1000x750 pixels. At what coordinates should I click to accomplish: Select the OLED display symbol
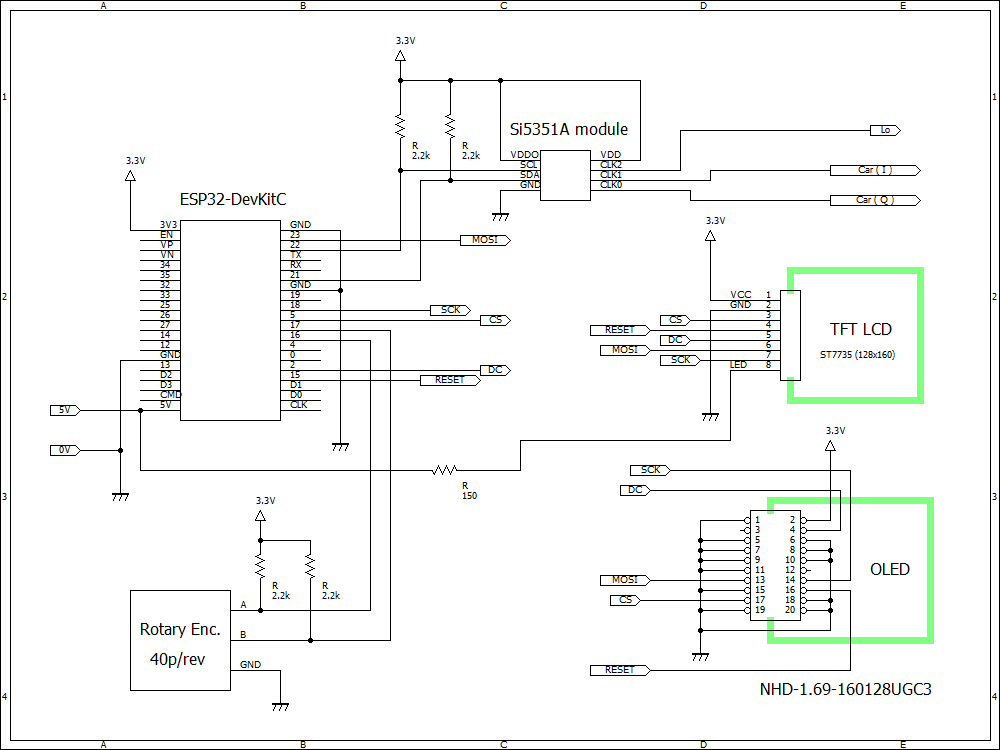click(888, 570)
